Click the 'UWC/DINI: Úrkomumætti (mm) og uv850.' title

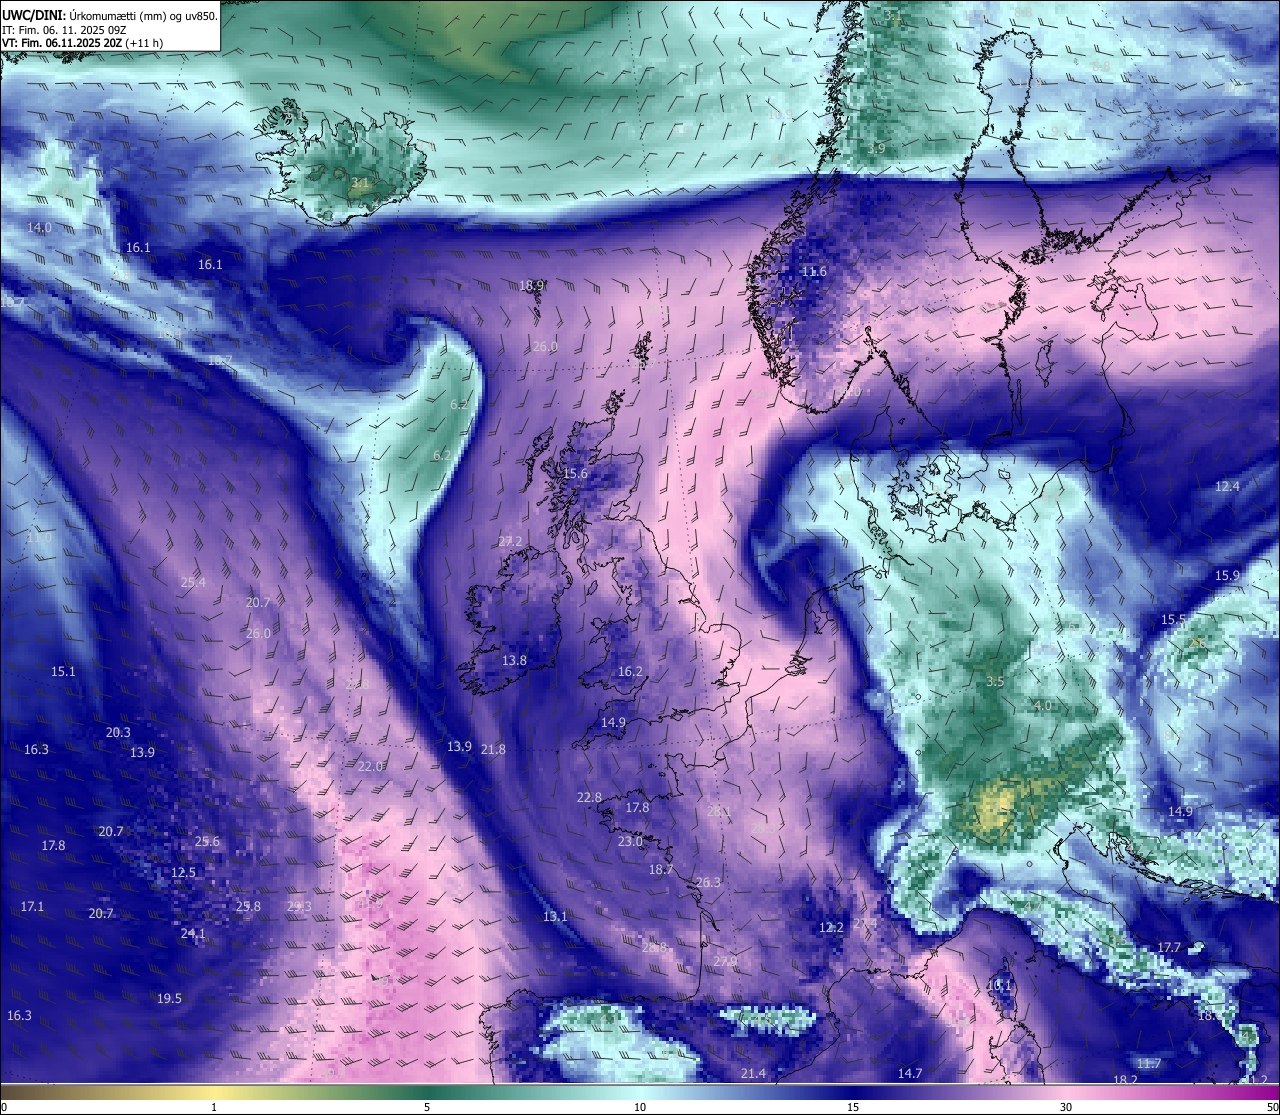[110, 15]
